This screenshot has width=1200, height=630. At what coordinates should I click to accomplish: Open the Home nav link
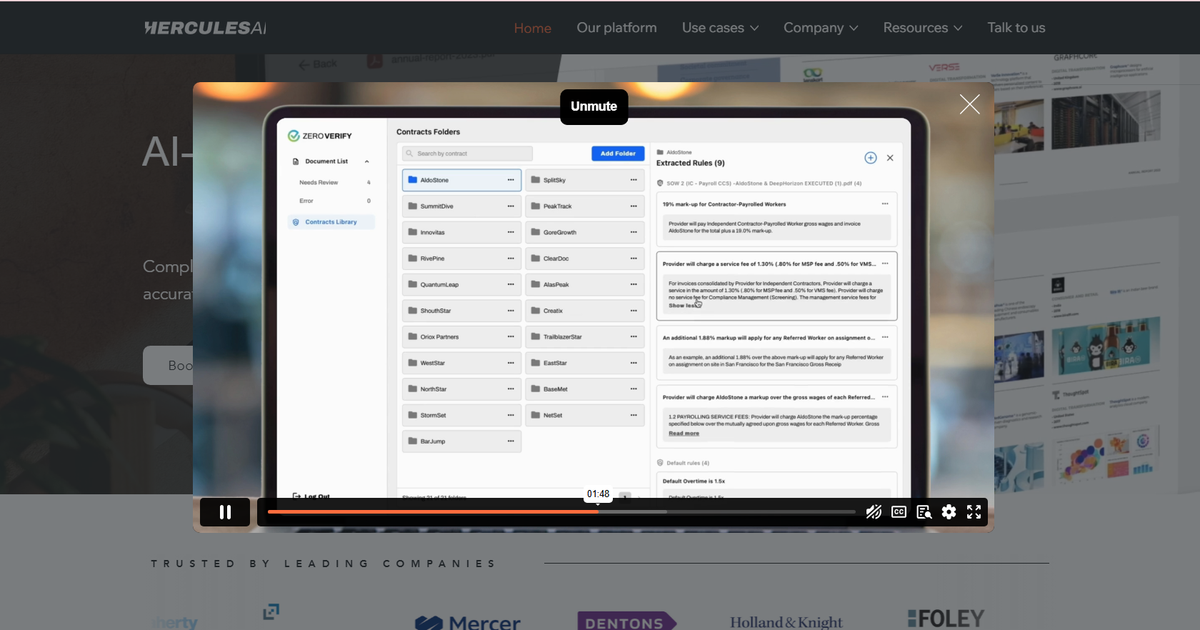(x=532, y=28)
